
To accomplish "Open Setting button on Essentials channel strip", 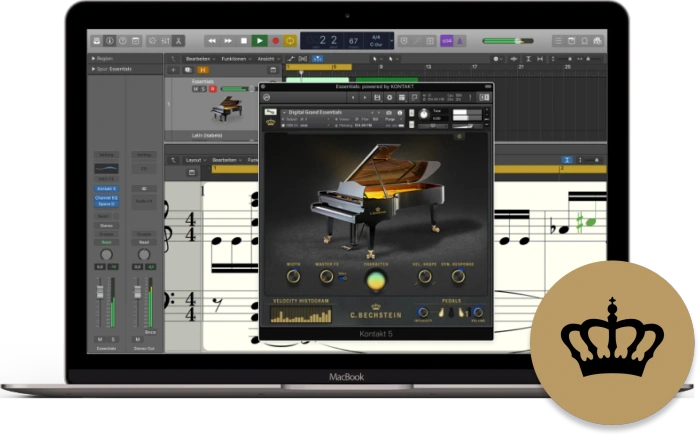I will coord(106,155).
